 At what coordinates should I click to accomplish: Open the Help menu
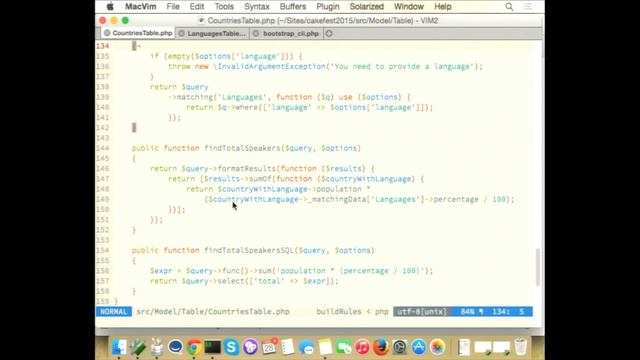pyautogui.click(x=442, y=7)
